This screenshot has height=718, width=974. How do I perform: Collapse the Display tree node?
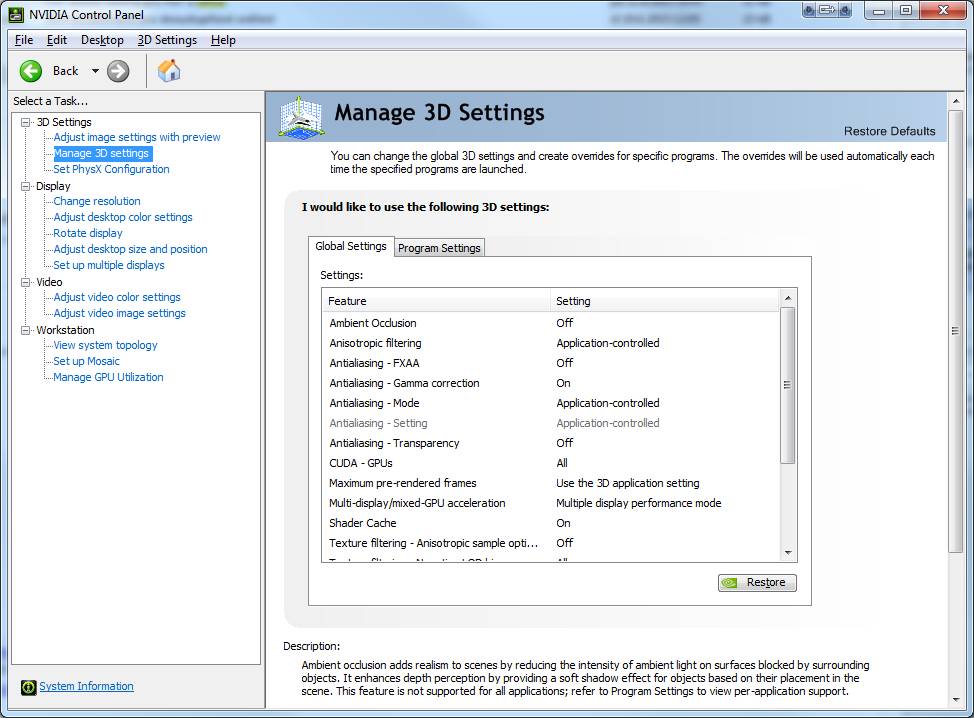click(x=25, y=186)
